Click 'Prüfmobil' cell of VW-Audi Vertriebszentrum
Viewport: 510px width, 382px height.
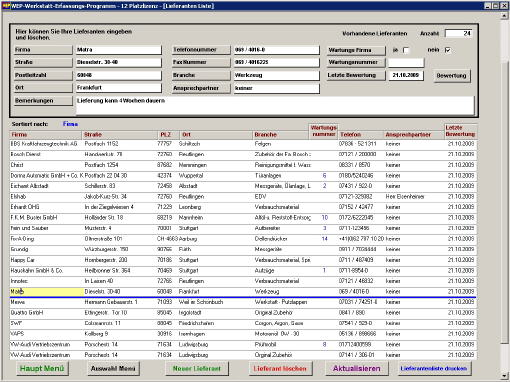pyautogui.click(x=265, y=344)
